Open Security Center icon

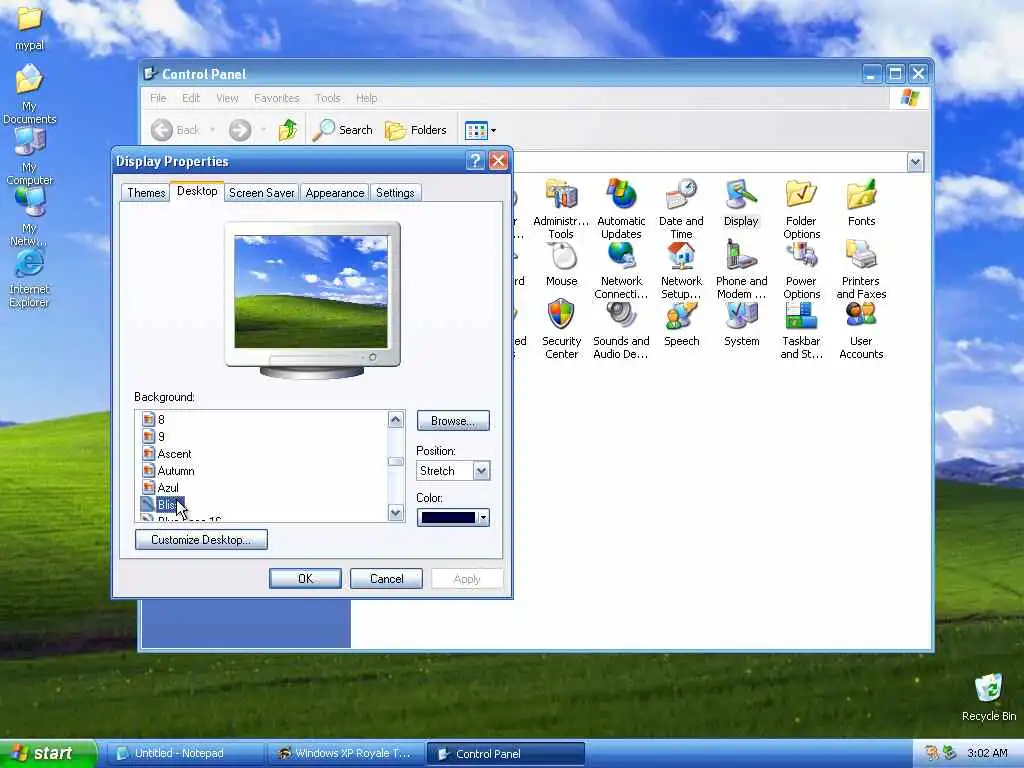click(561, 330)
